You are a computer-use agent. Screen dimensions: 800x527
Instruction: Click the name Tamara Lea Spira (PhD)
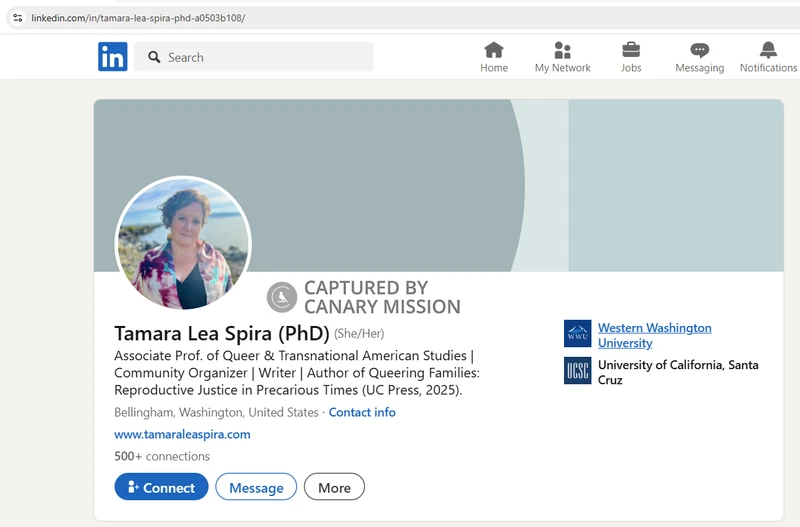click(222, 334)
